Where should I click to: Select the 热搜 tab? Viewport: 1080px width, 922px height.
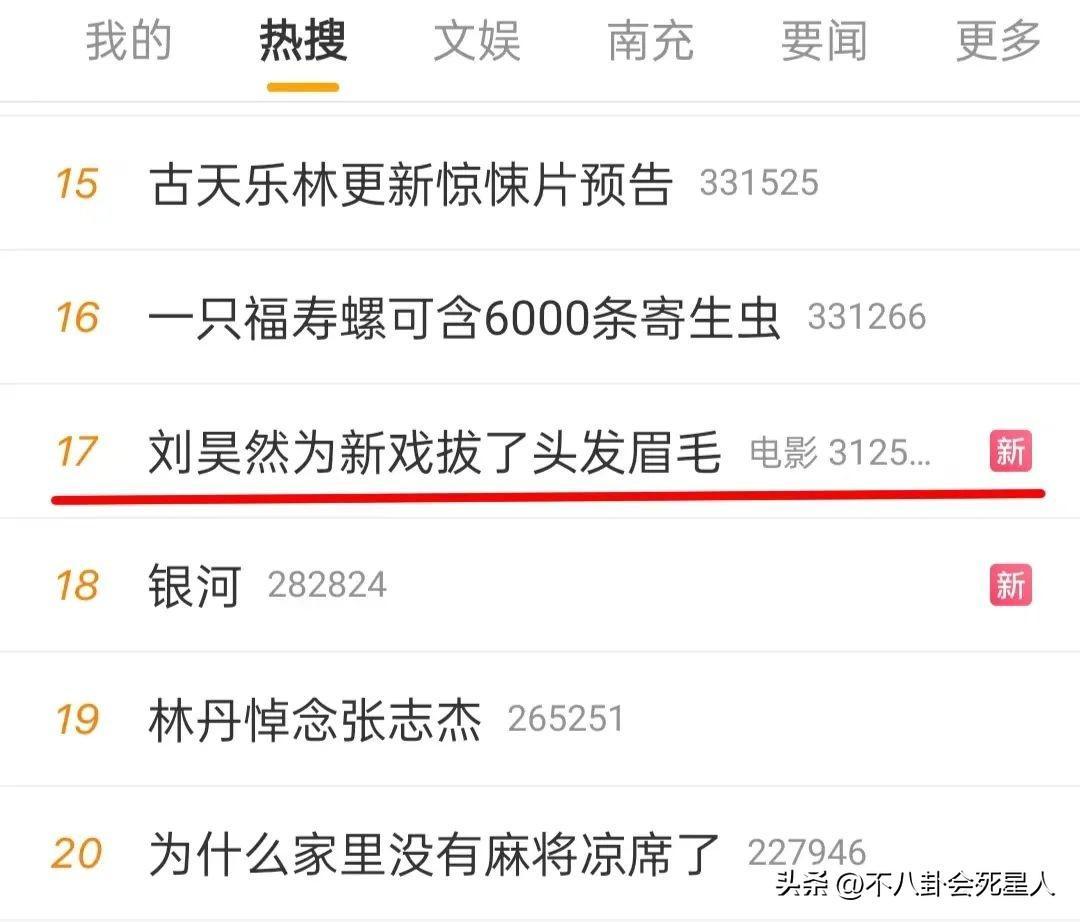[x=303, y=41]
